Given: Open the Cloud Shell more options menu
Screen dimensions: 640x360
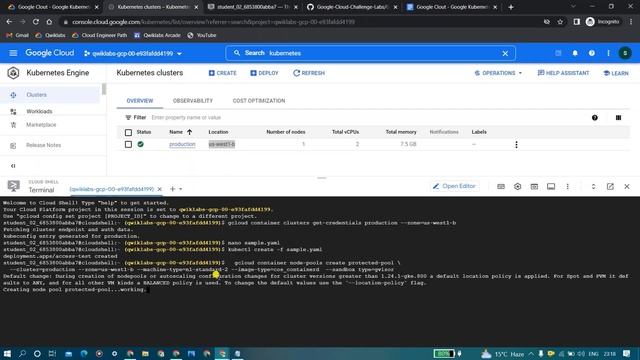Looking at the screenshot, I should [x=567, y=187].
